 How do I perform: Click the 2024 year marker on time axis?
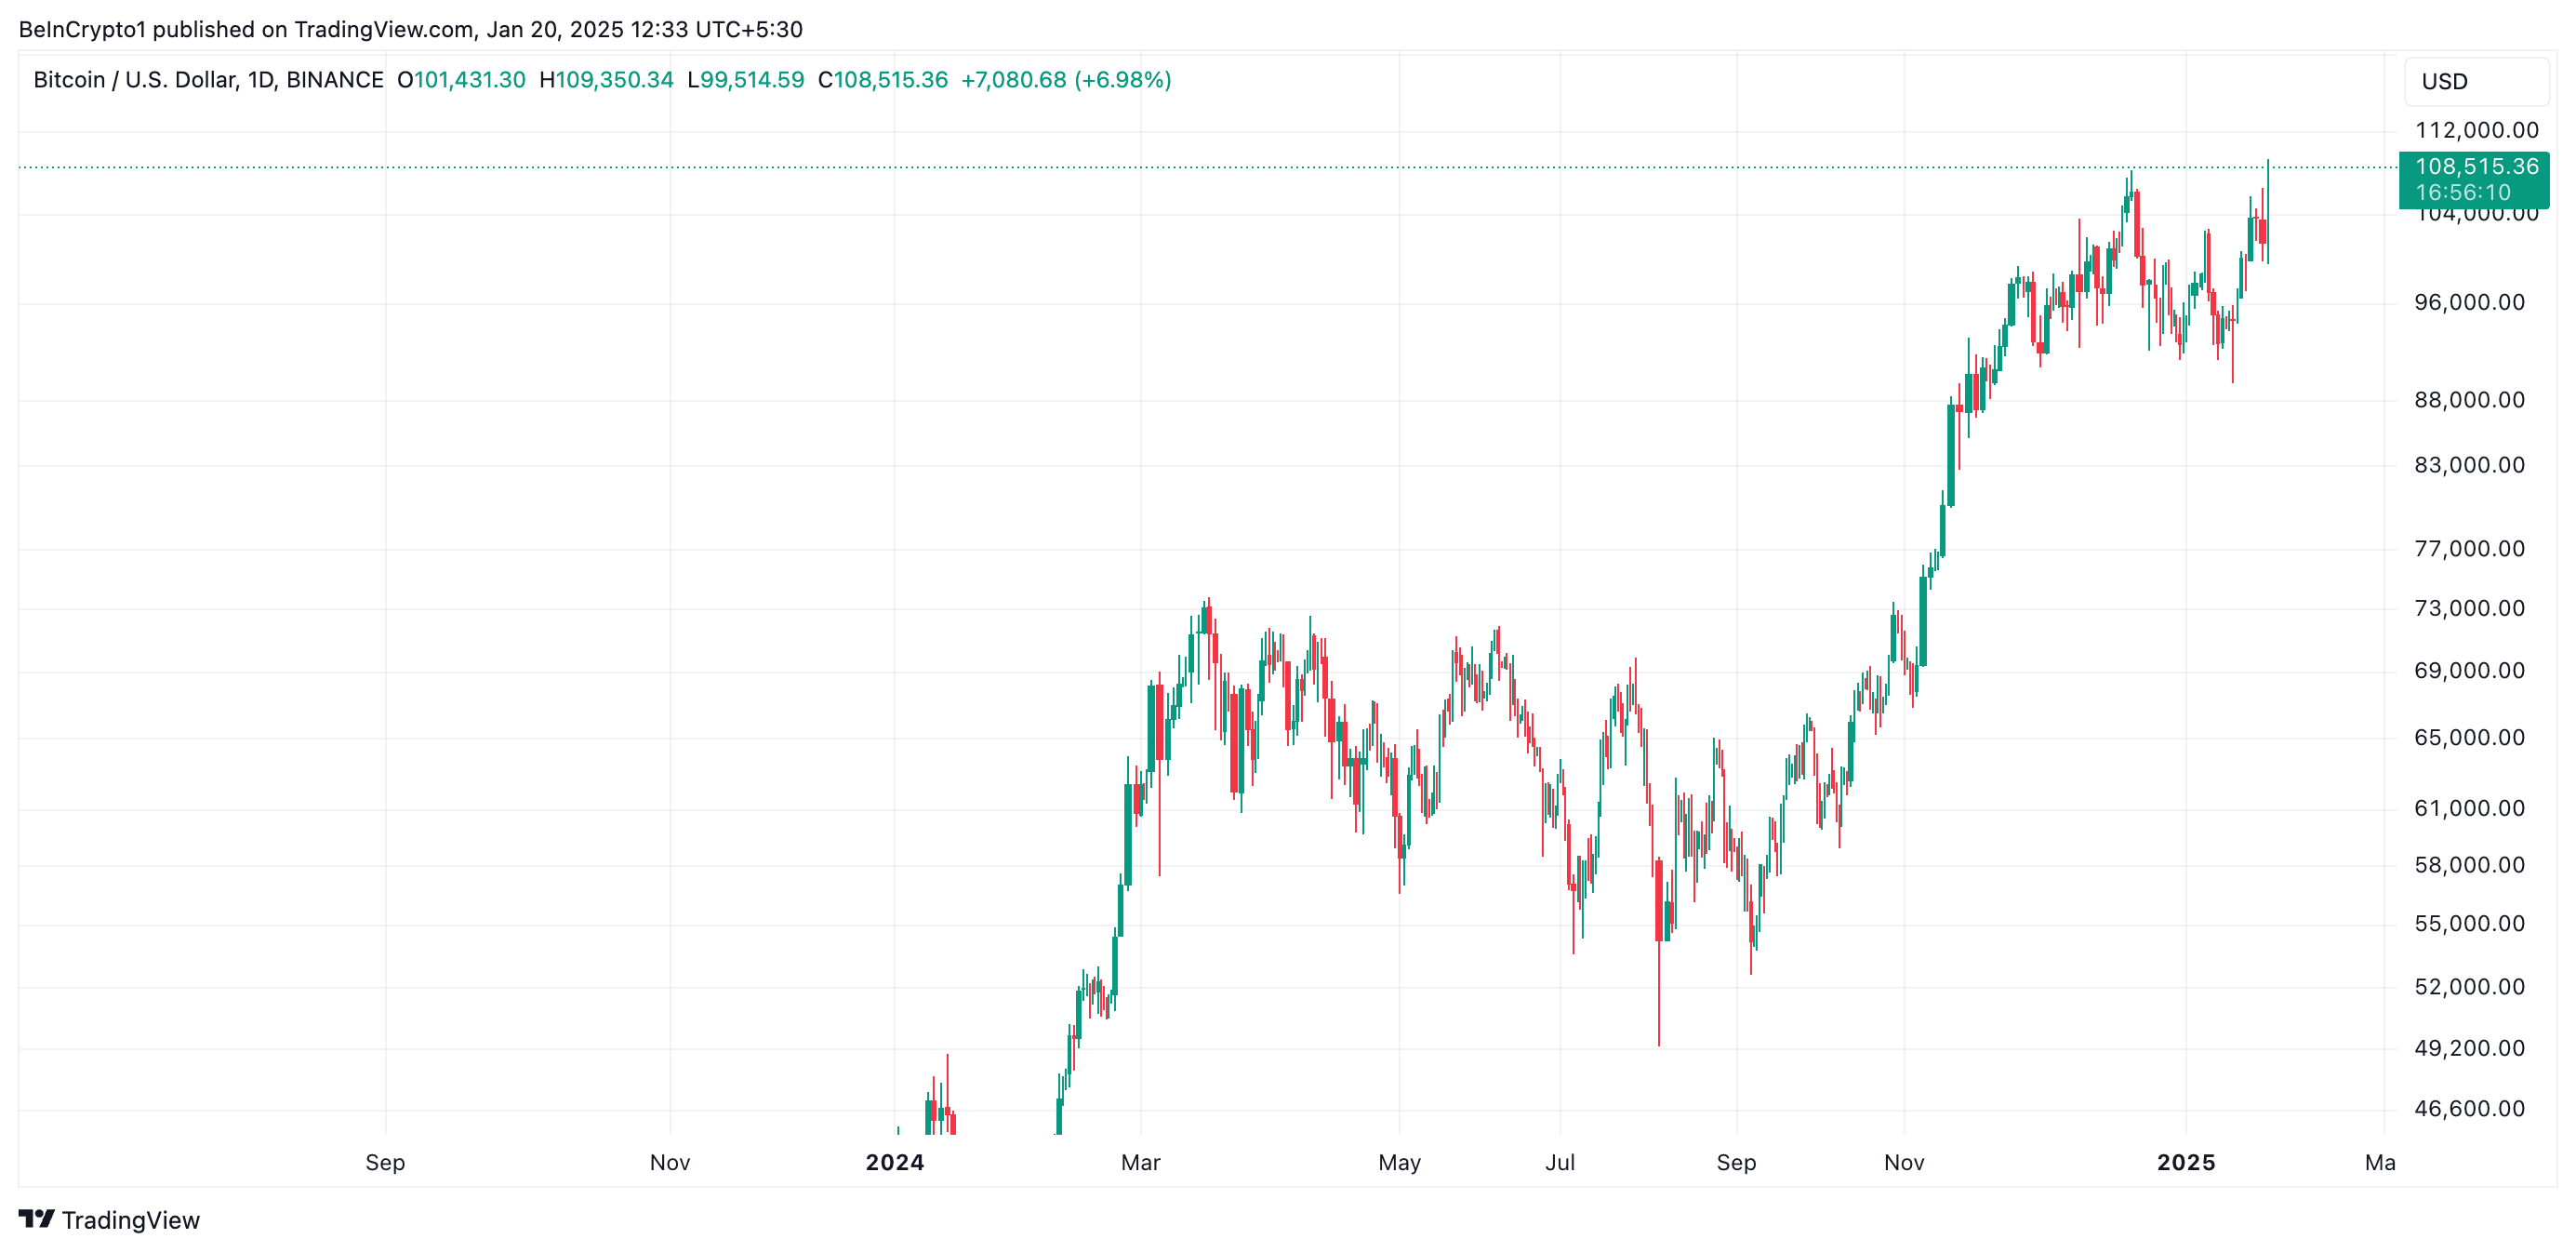pos(895,1162)
